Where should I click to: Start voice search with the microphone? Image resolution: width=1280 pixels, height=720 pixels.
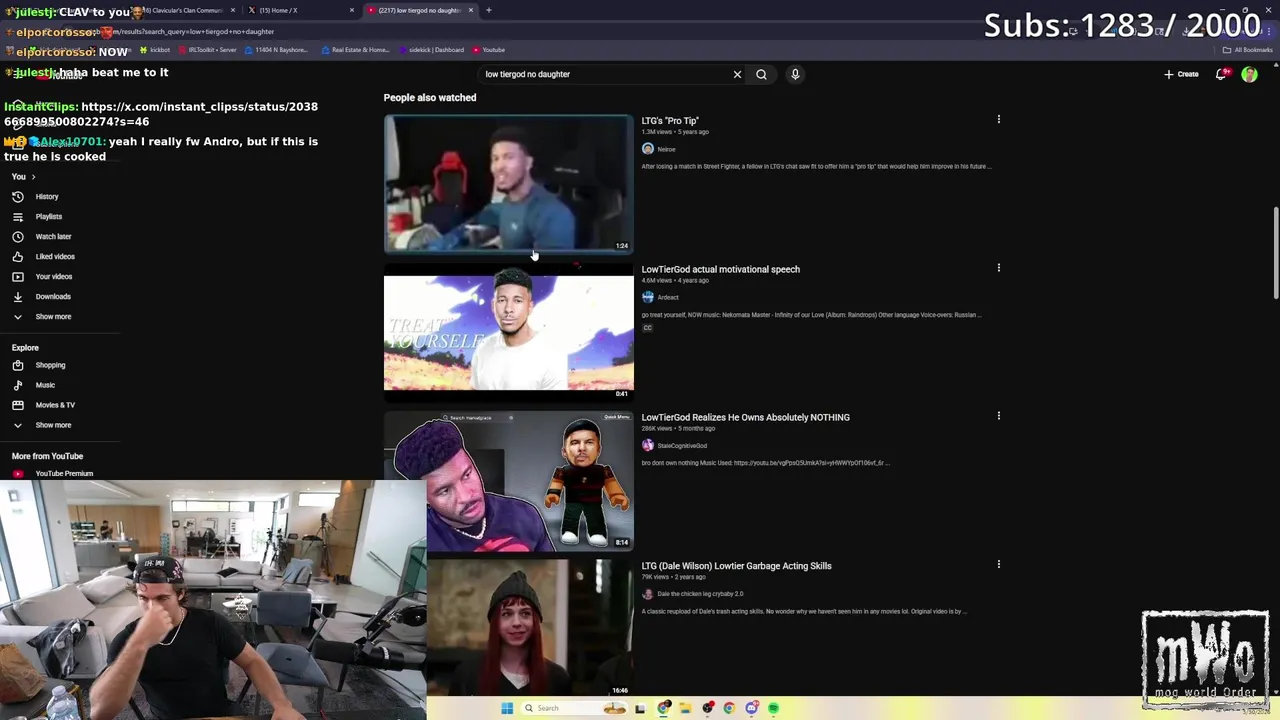click(x=795, y=74)
